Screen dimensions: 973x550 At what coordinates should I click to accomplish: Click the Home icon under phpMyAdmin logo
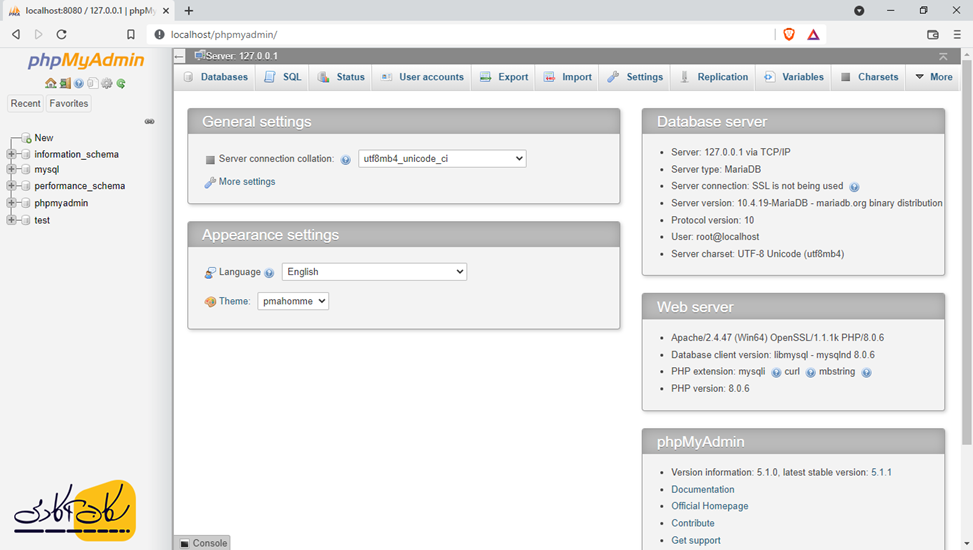point(50,83)
